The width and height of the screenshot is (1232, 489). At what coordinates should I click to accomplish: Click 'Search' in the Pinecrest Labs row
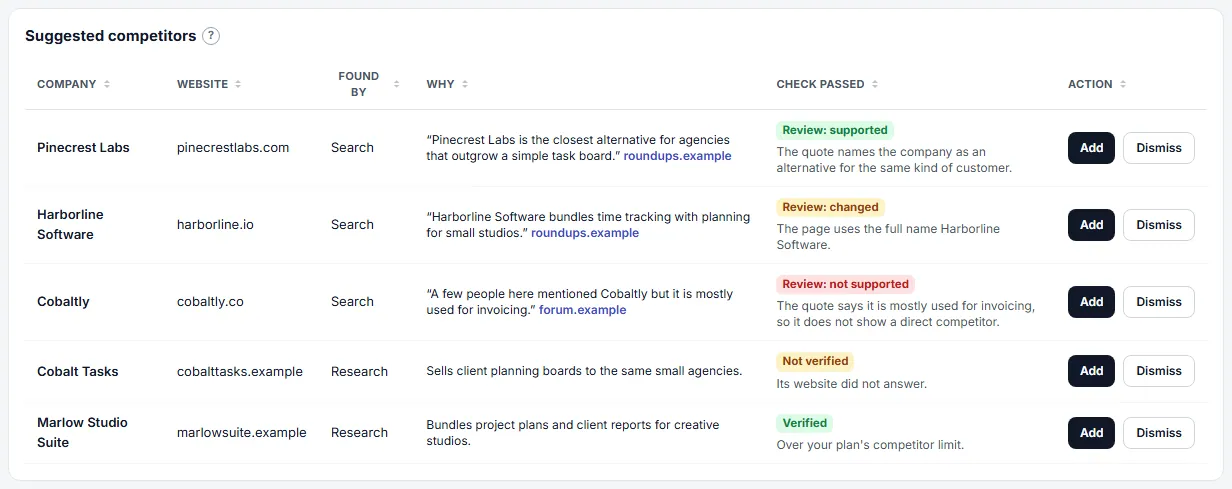coord(352,148)
